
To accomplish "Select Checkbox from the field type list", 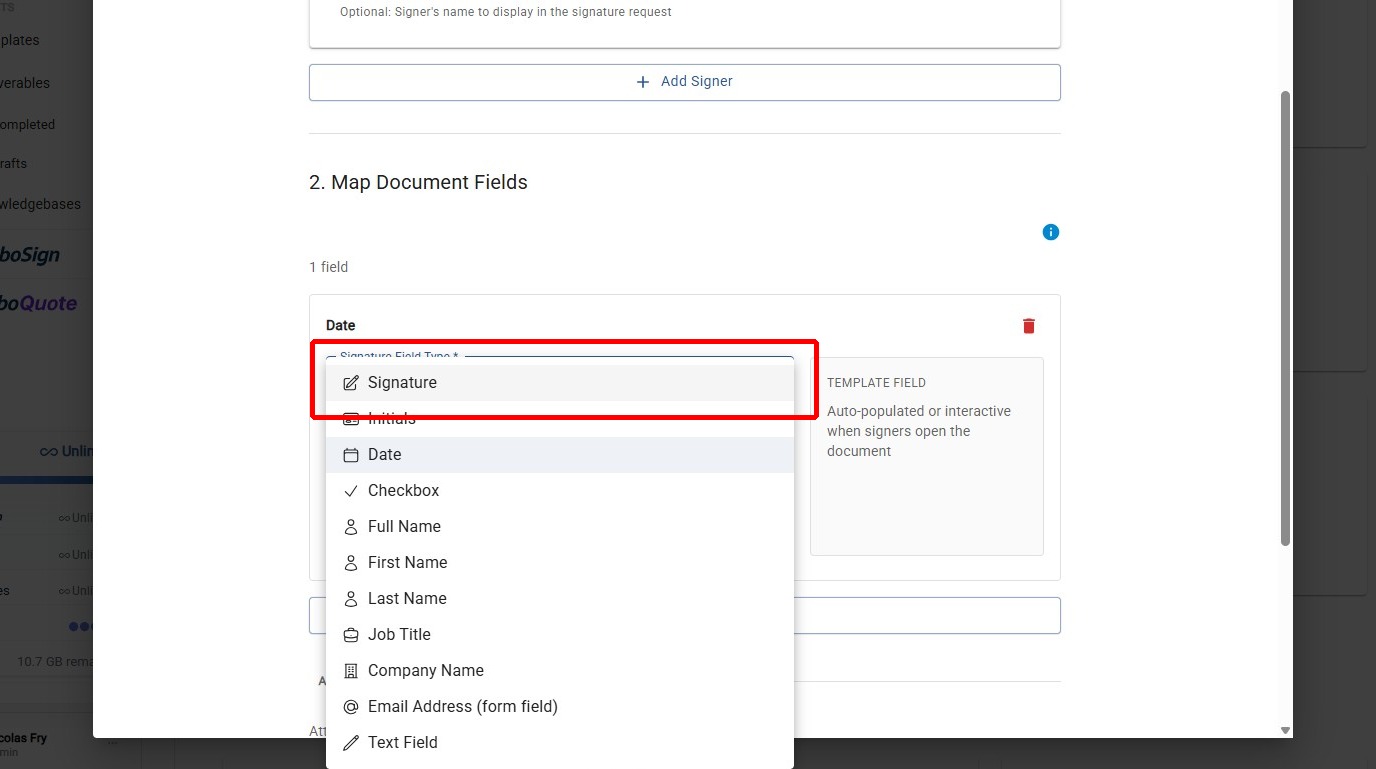I will [403, 490].
